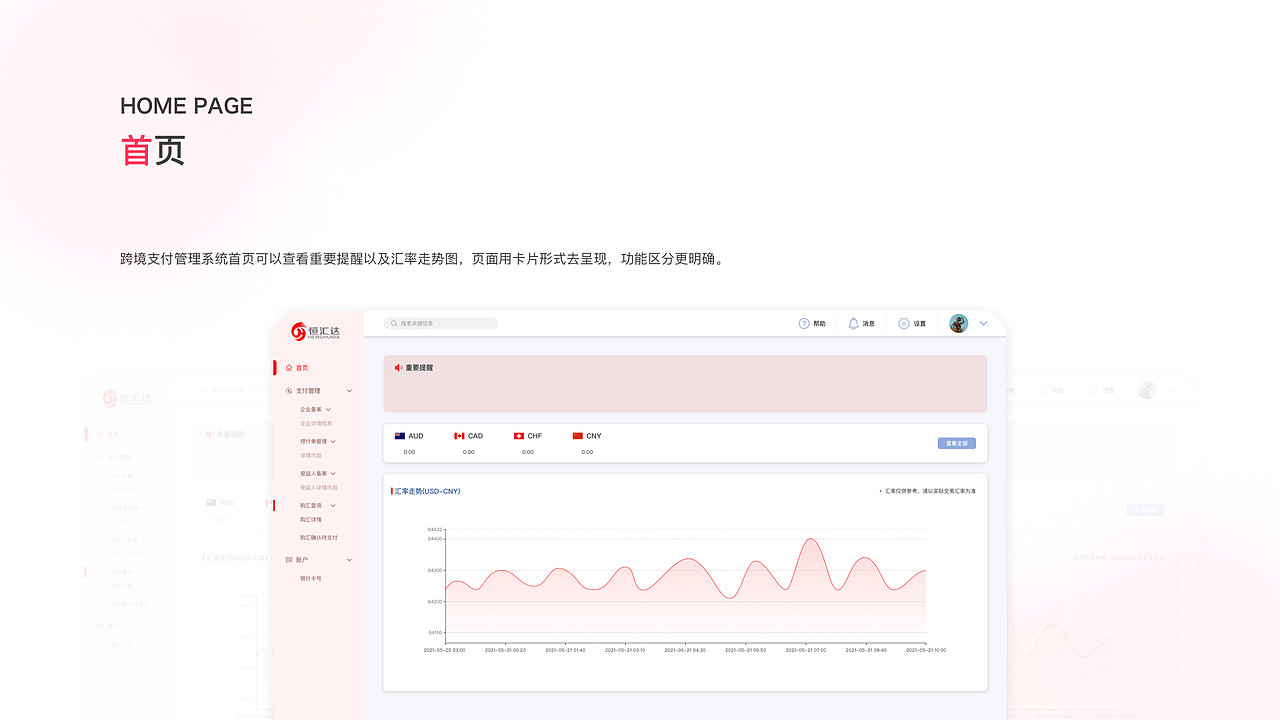1280x720 pixels.
Task: Click the user avatar picture
Action: pyautogui.click(x=958, y=323)
